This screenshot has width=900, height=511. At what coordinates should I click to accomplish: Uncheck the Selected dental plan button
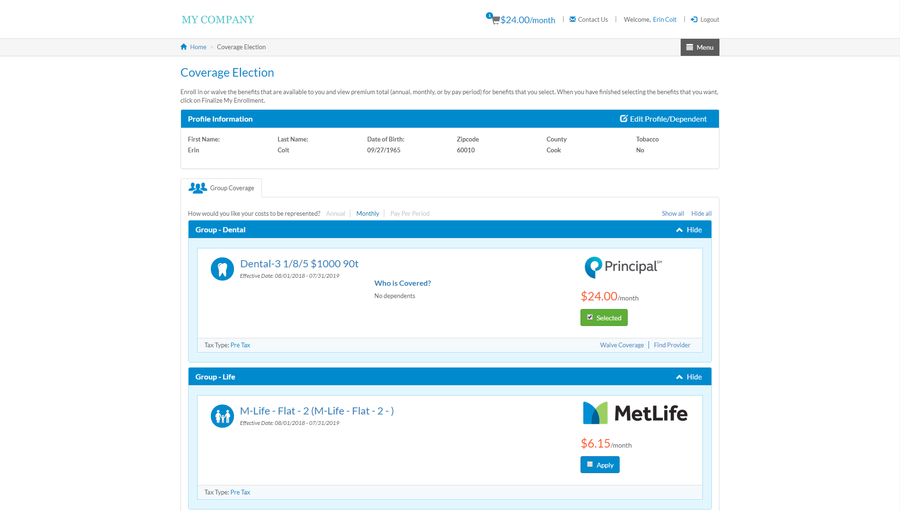pos(603,317)
